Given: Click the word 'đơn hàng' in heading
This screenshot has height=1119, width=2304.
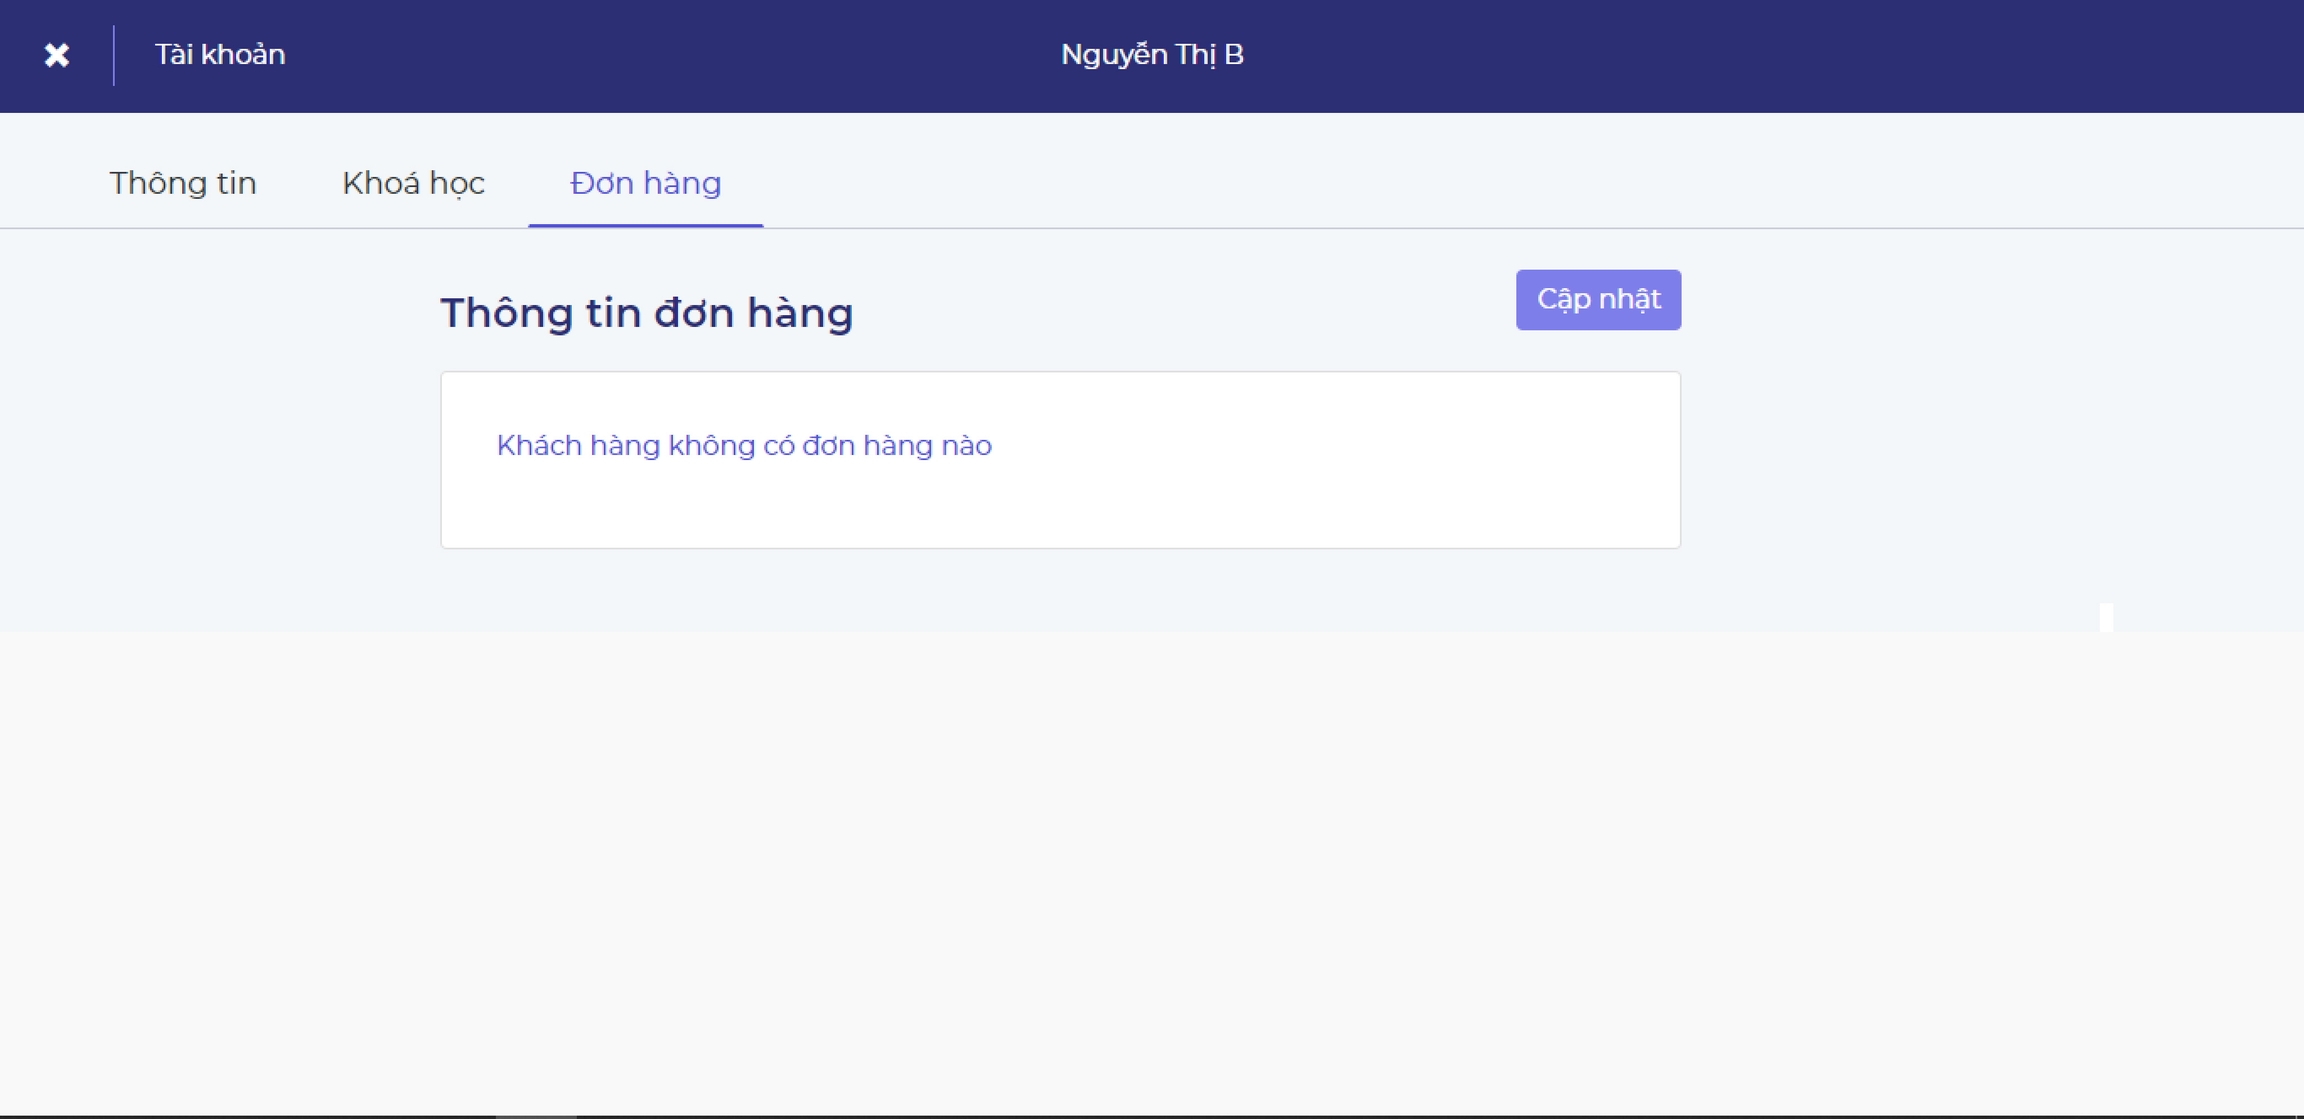Looking at the screenshot, I should (752, 313).
